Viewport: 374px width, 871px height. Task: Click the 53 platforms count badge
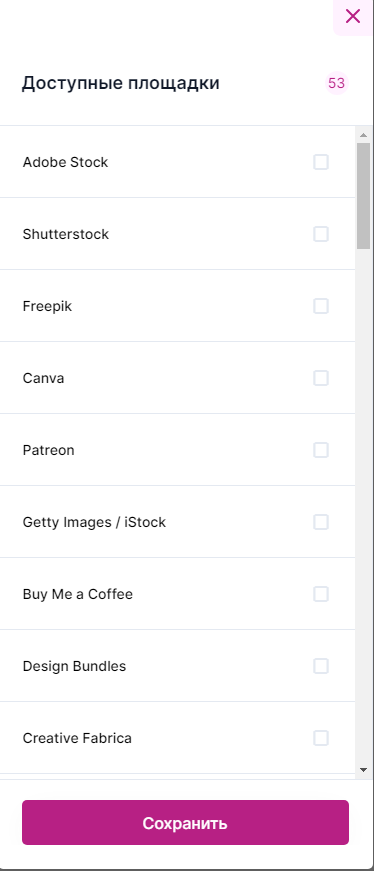click(x=337, y=83)
